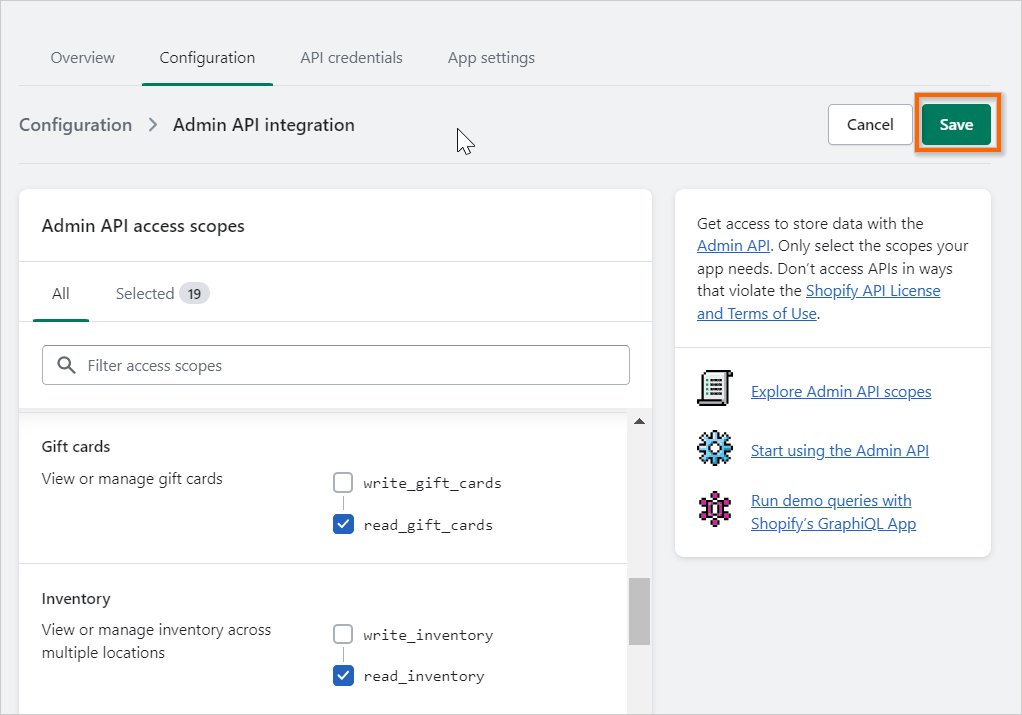The width and height of the screenshot is (1022, 715).
Task: Uncheck the read_gift_cards scope
Action: tap(343, 524)
